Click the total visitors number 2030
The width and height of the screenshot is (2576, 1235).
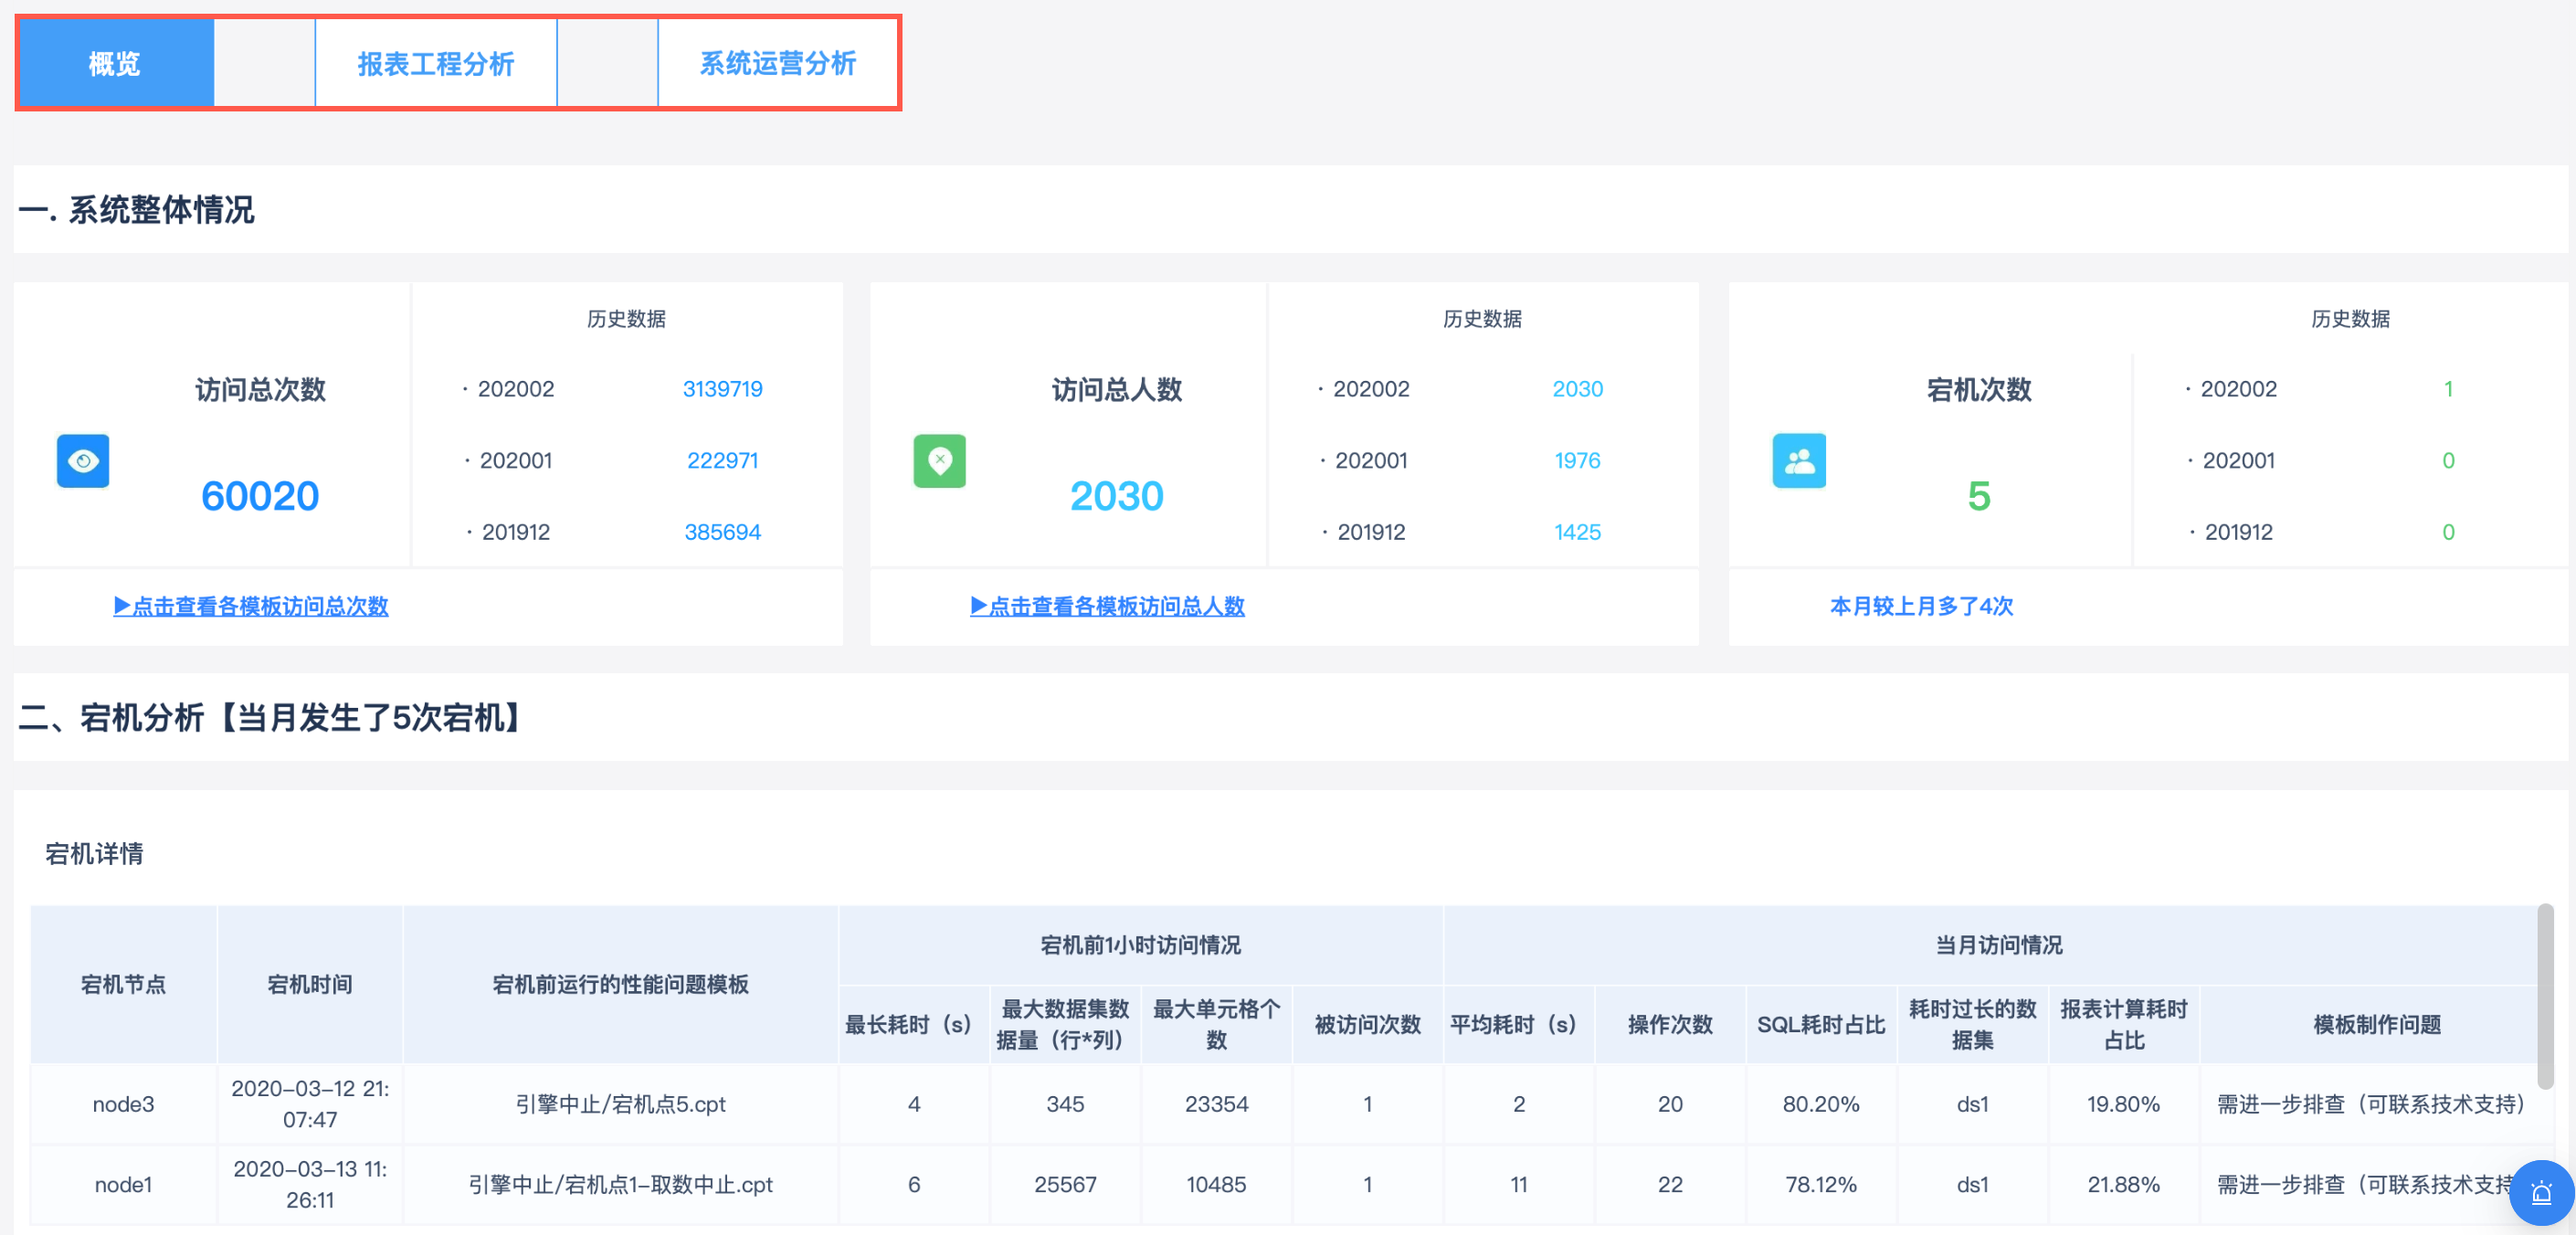point(1116,496)
